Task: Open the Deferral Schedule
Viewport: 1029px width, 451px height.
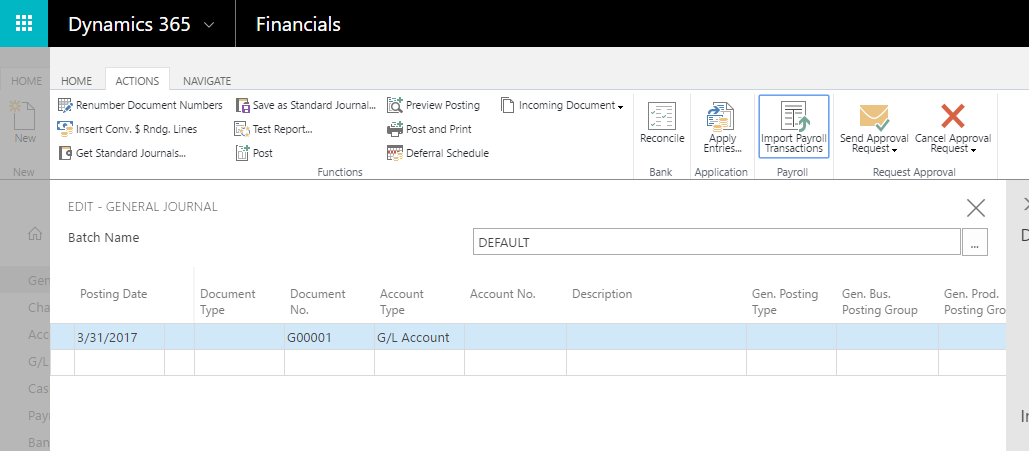Action: (446, 153)
